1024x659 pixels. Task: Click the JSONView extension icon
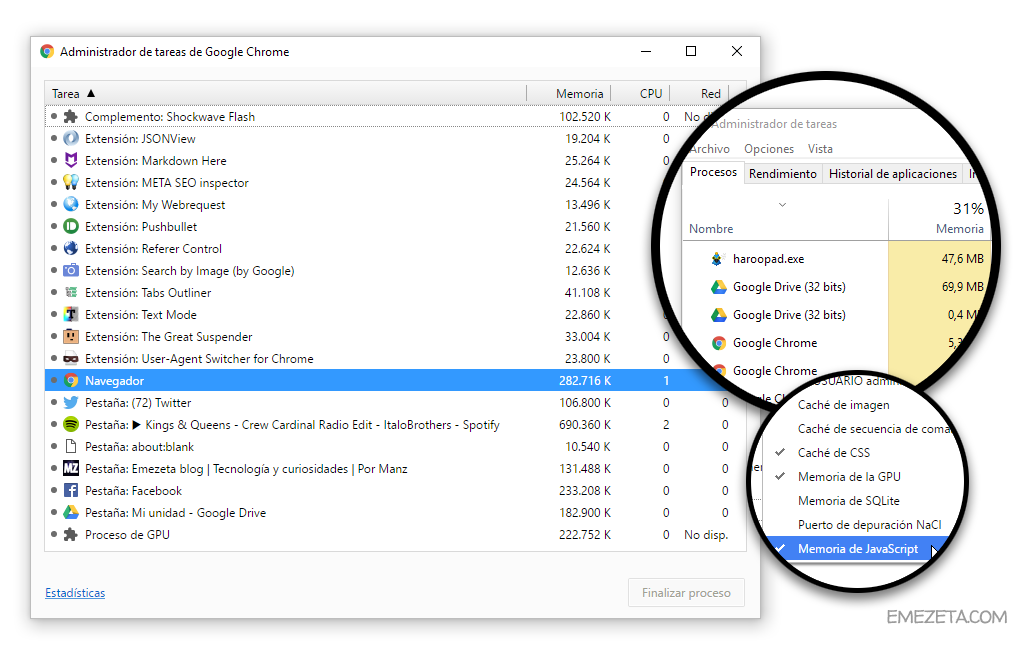(x=71, y=138)
